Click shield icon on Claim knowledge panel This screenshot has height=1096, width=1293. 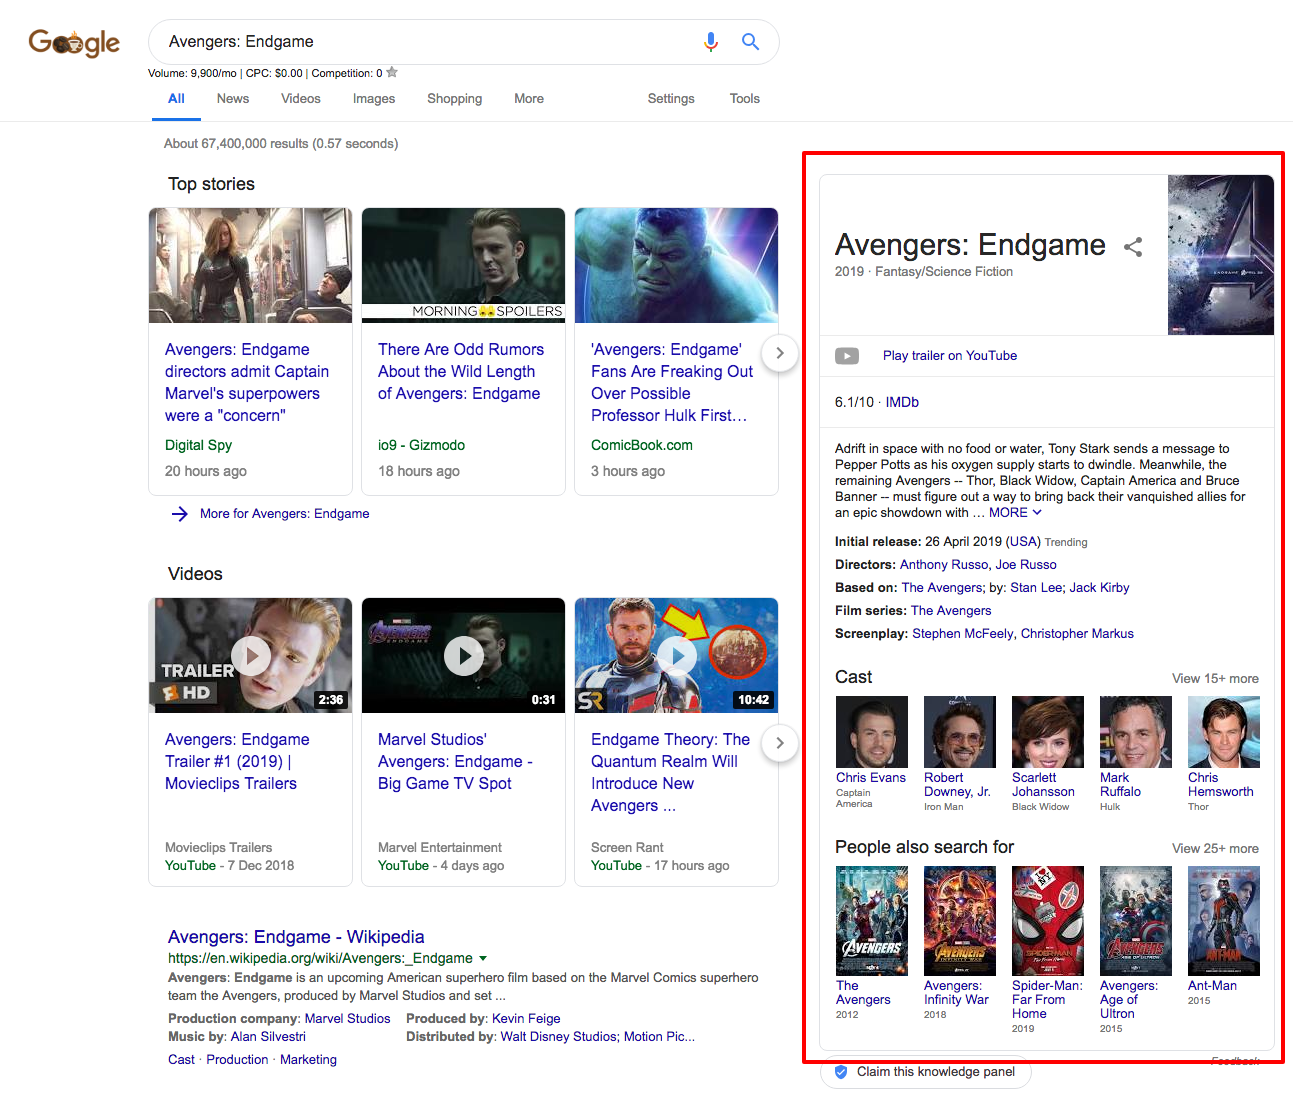coord(840,1072)
